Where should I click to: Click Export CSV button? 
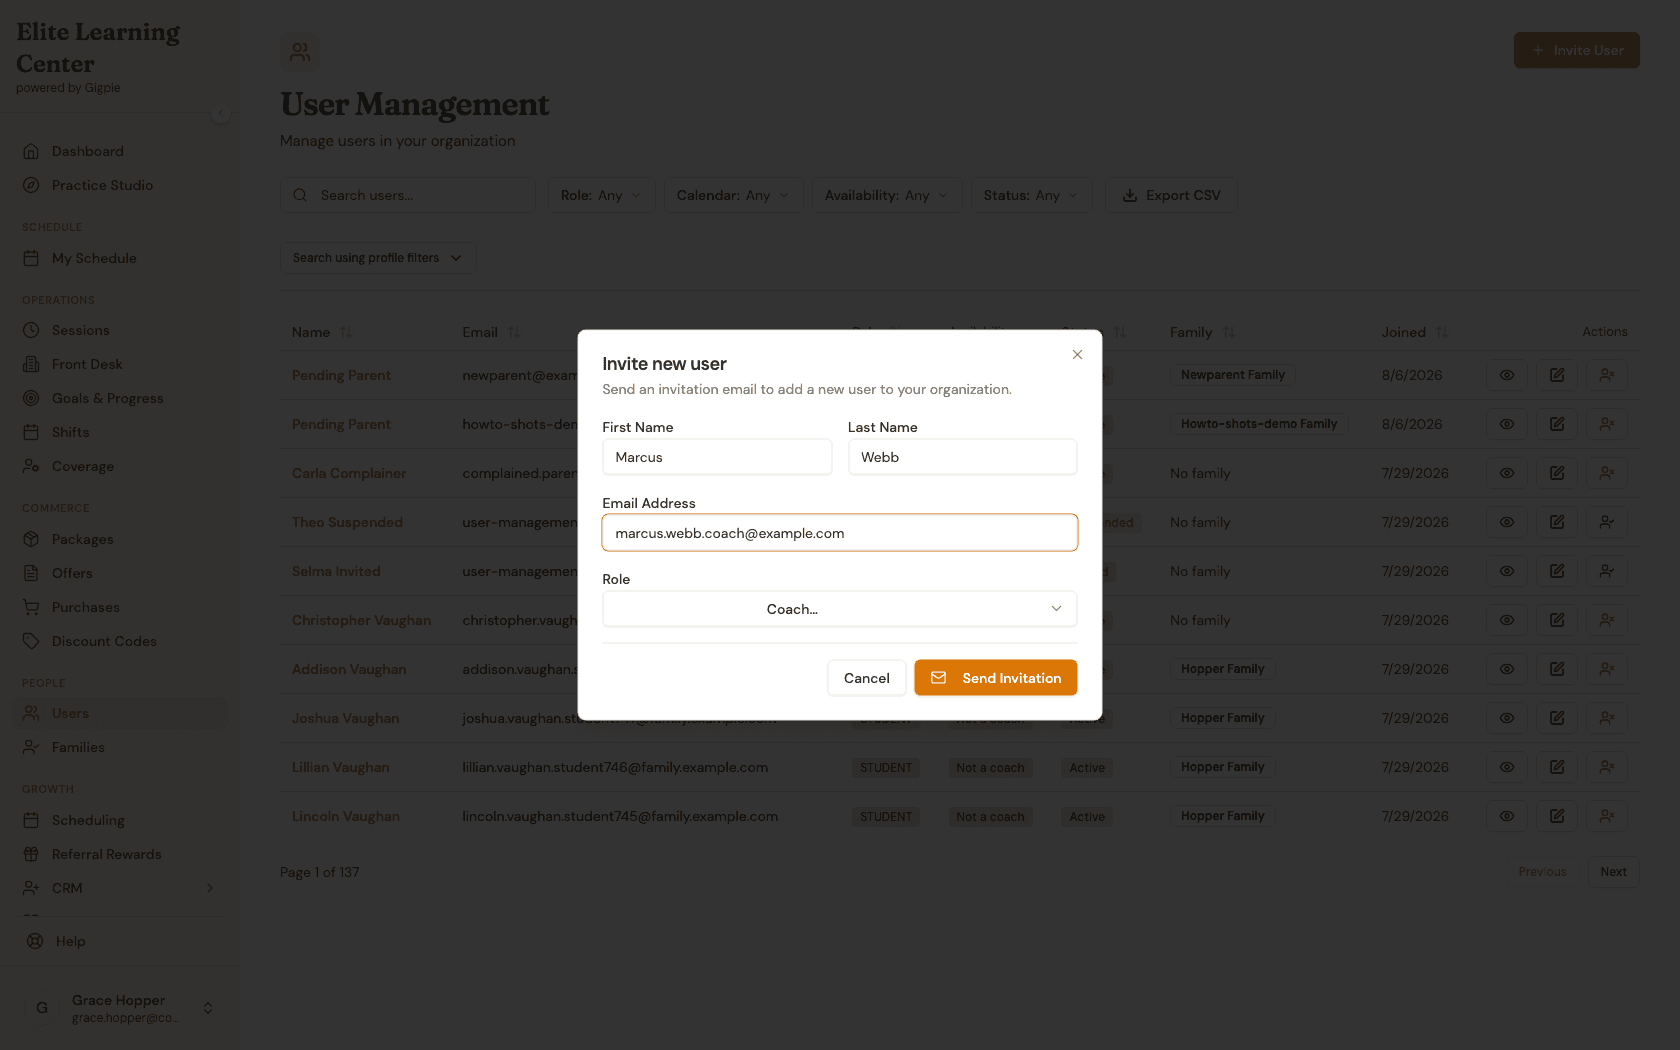point(1171,195)
